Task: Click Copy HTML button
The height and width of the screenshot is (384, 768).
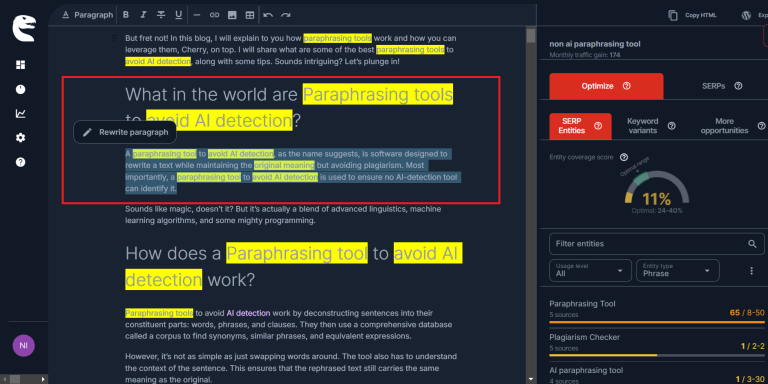Action: (x=692, y=15)
